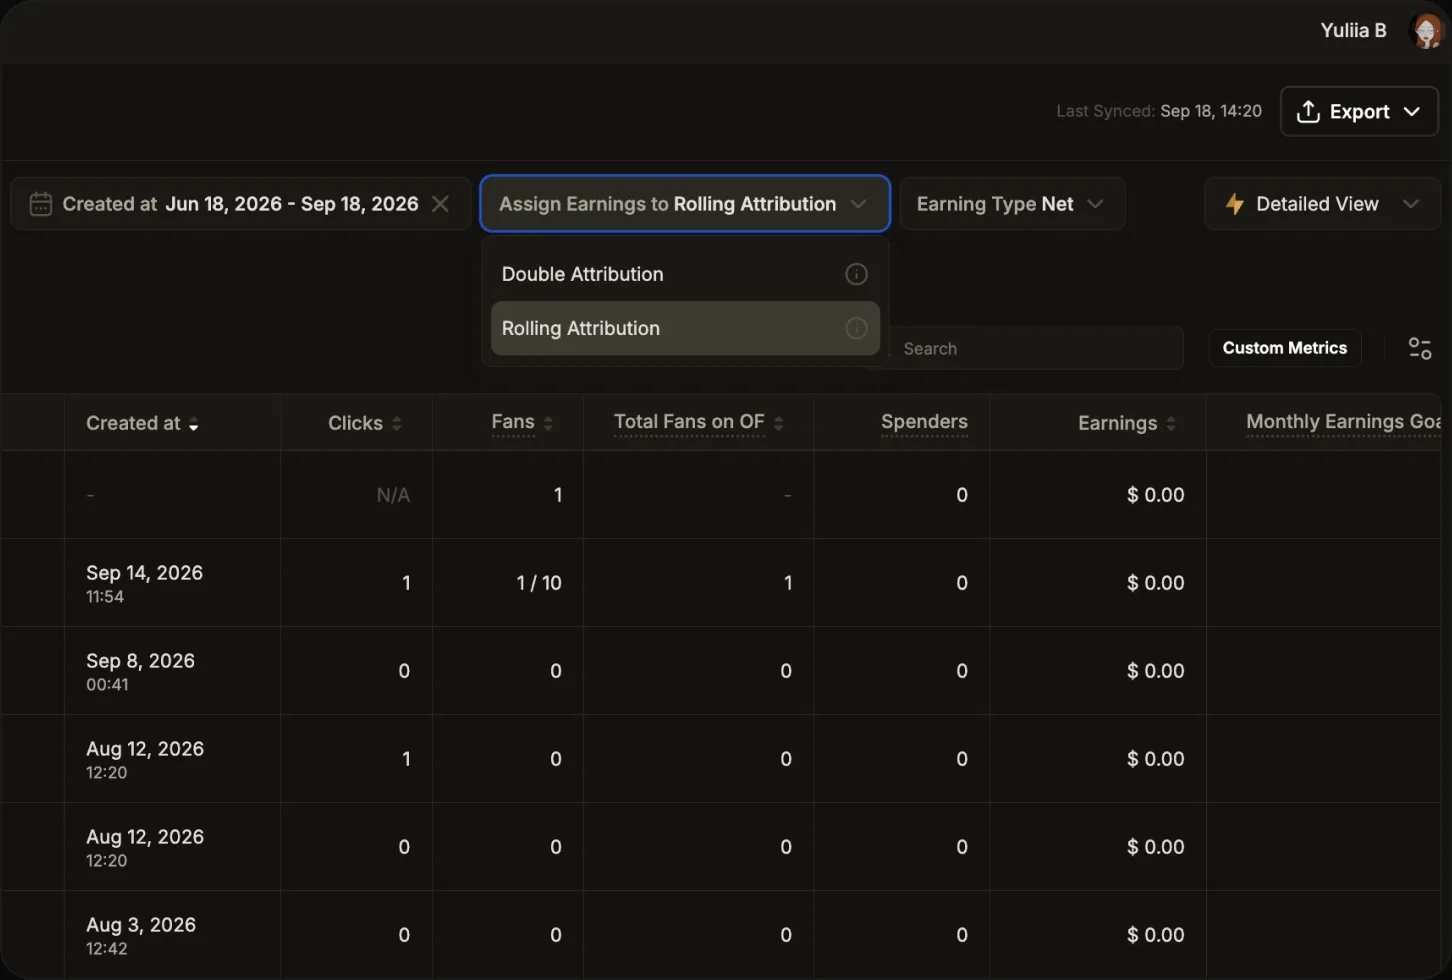Click the Export upload icon
The image size is (1452, 980).
[x=1308, y=112]
